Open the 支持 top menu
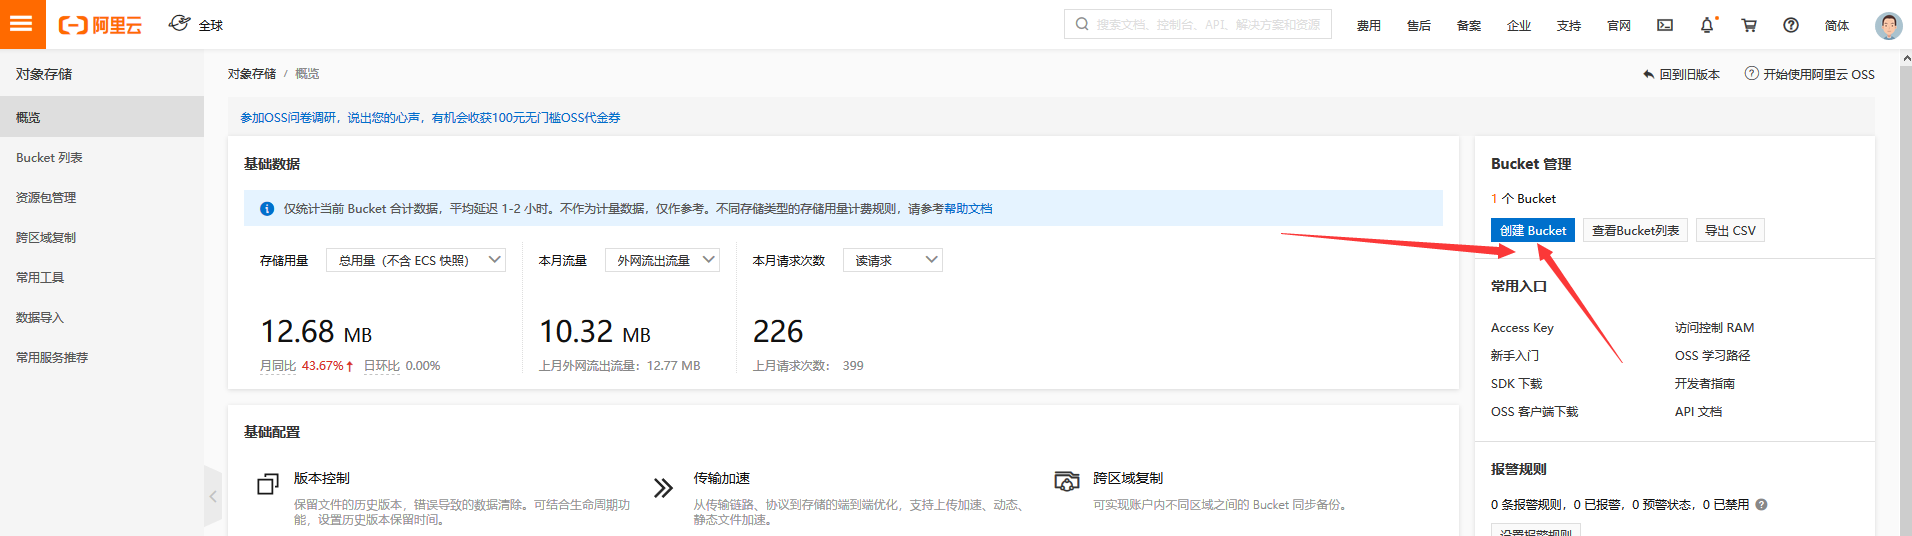 1569,26
